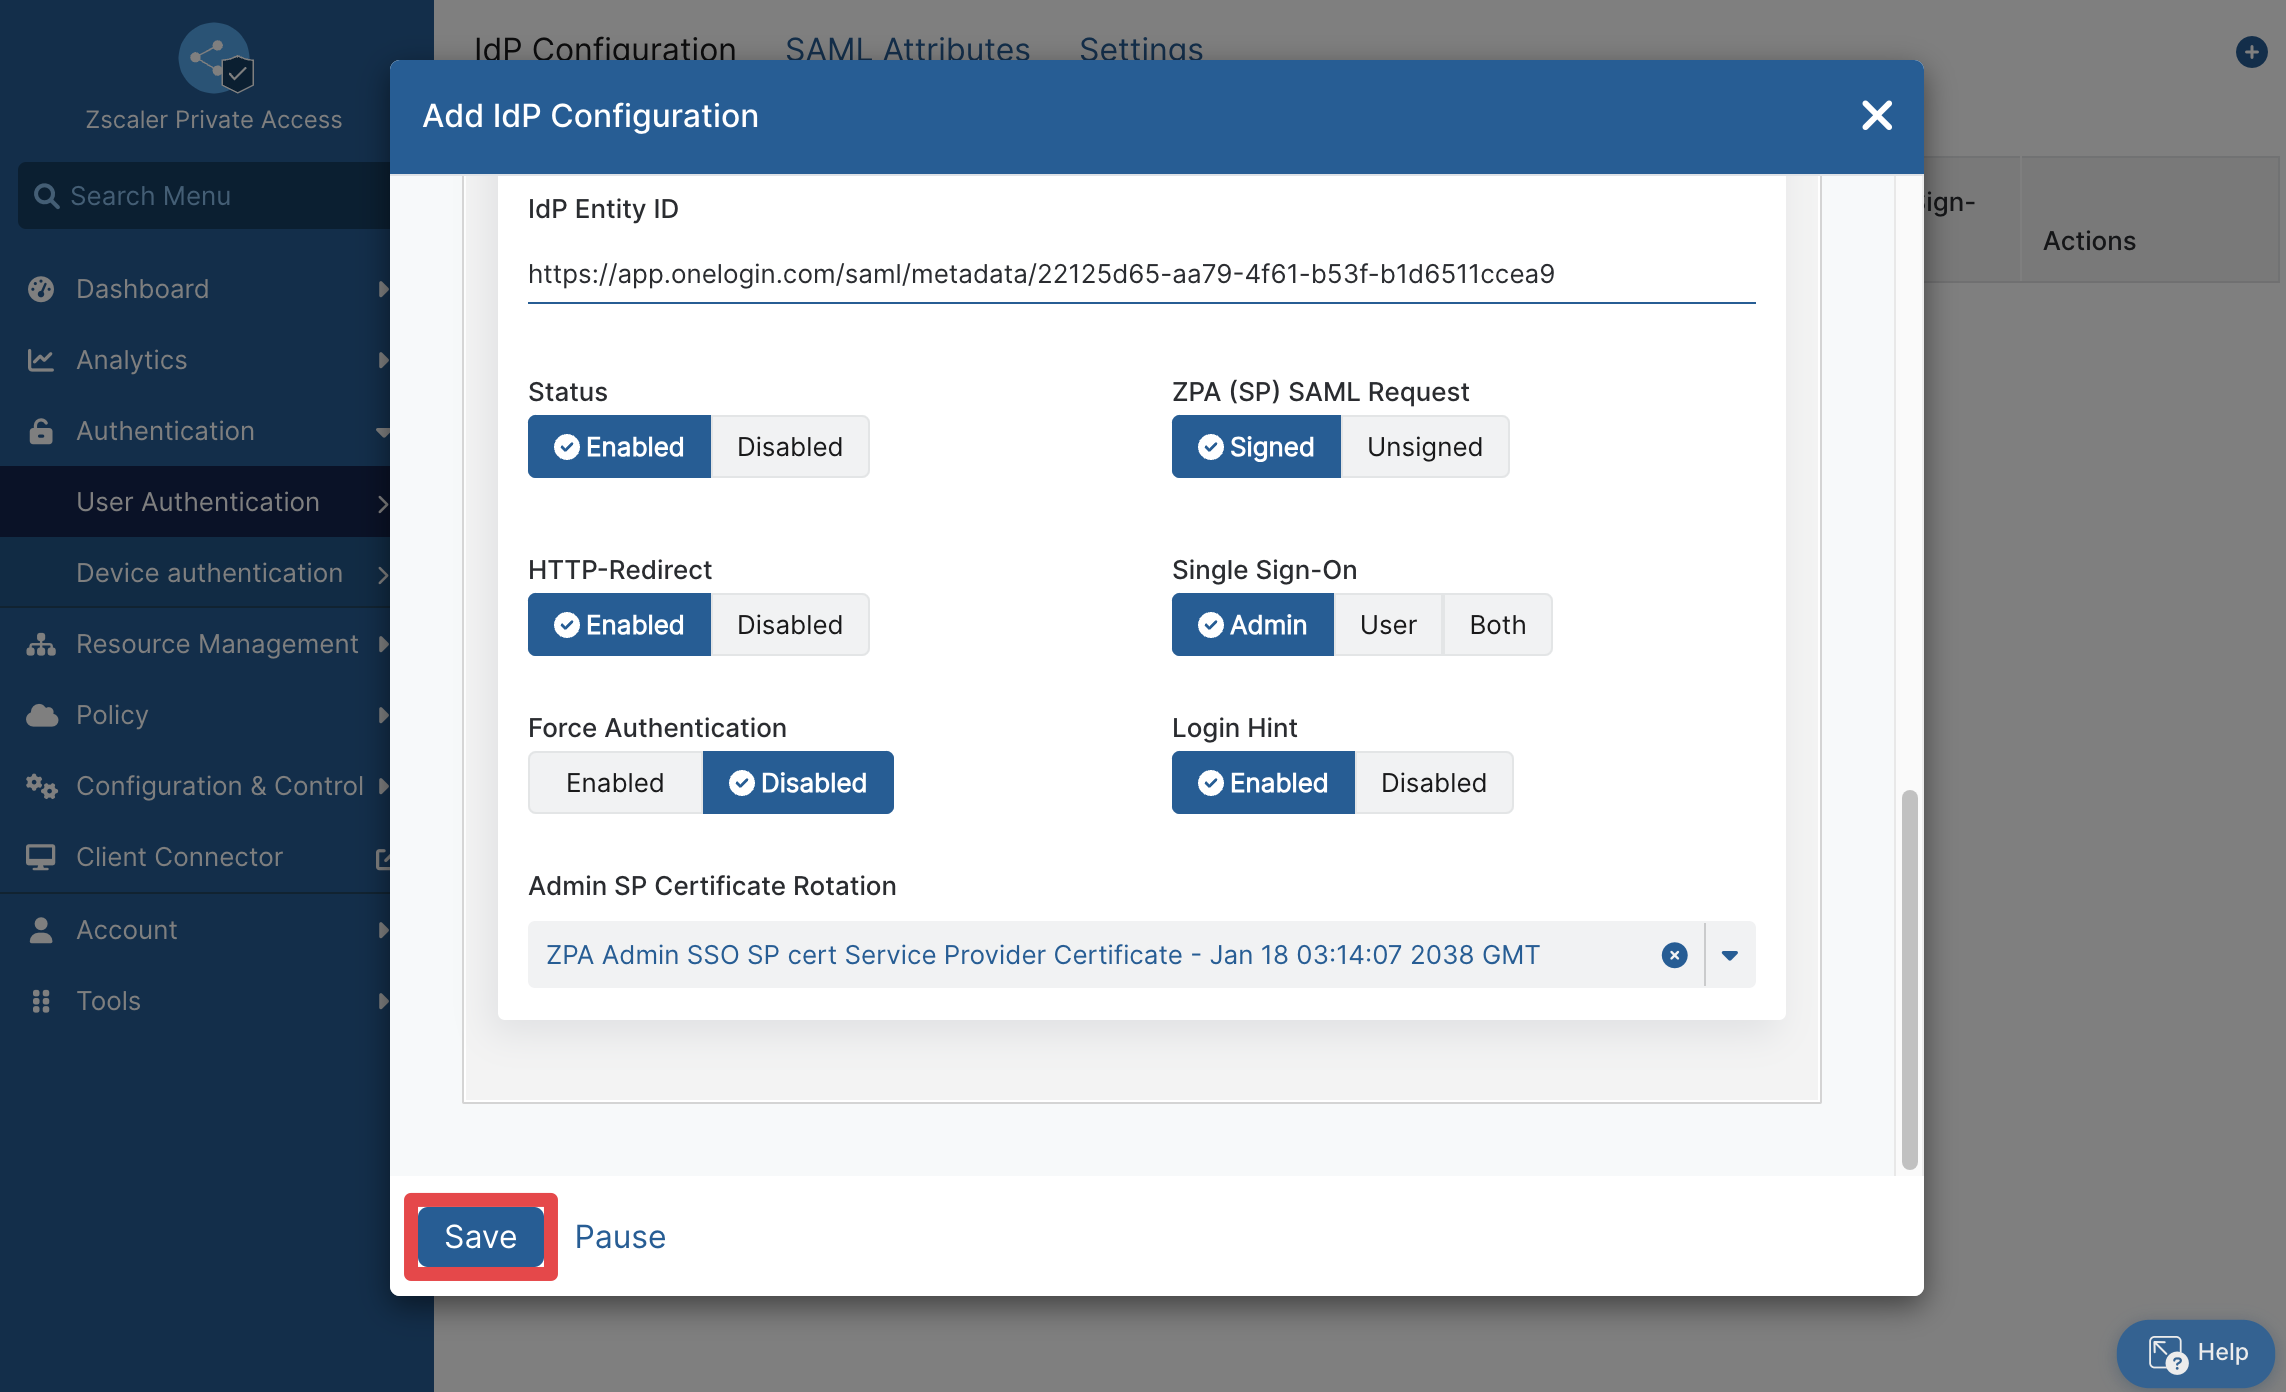This screenshot has height=1392, width=2286.
Task: Click the Tools grid icon
Action: click(x=41, y=1001)
